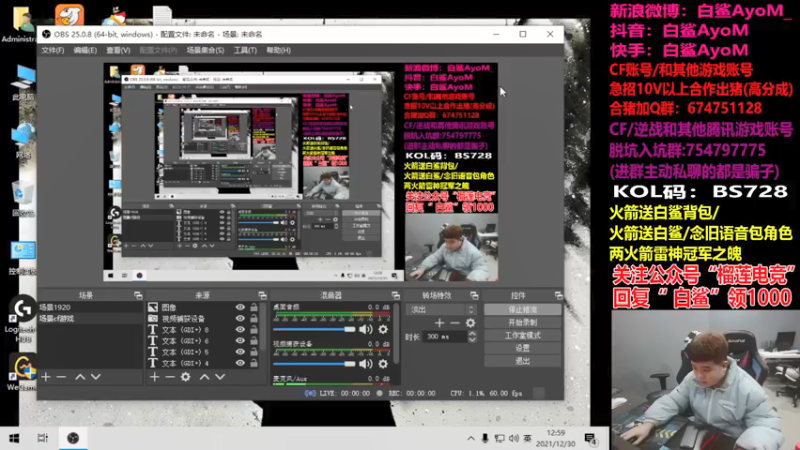Select scene 场景cf游戏
The image size is (800, 450).
click(91, 318)
